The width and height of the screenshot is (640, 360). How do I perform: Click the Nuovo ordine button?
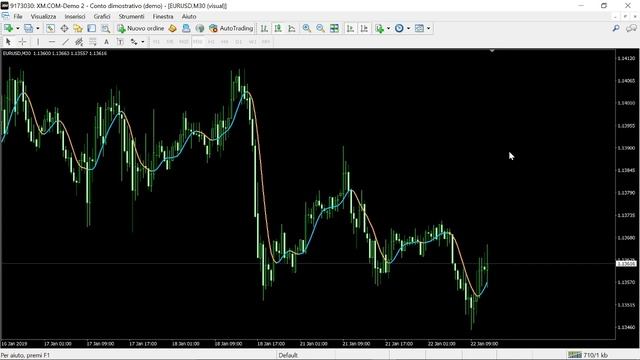click(140, 28)
